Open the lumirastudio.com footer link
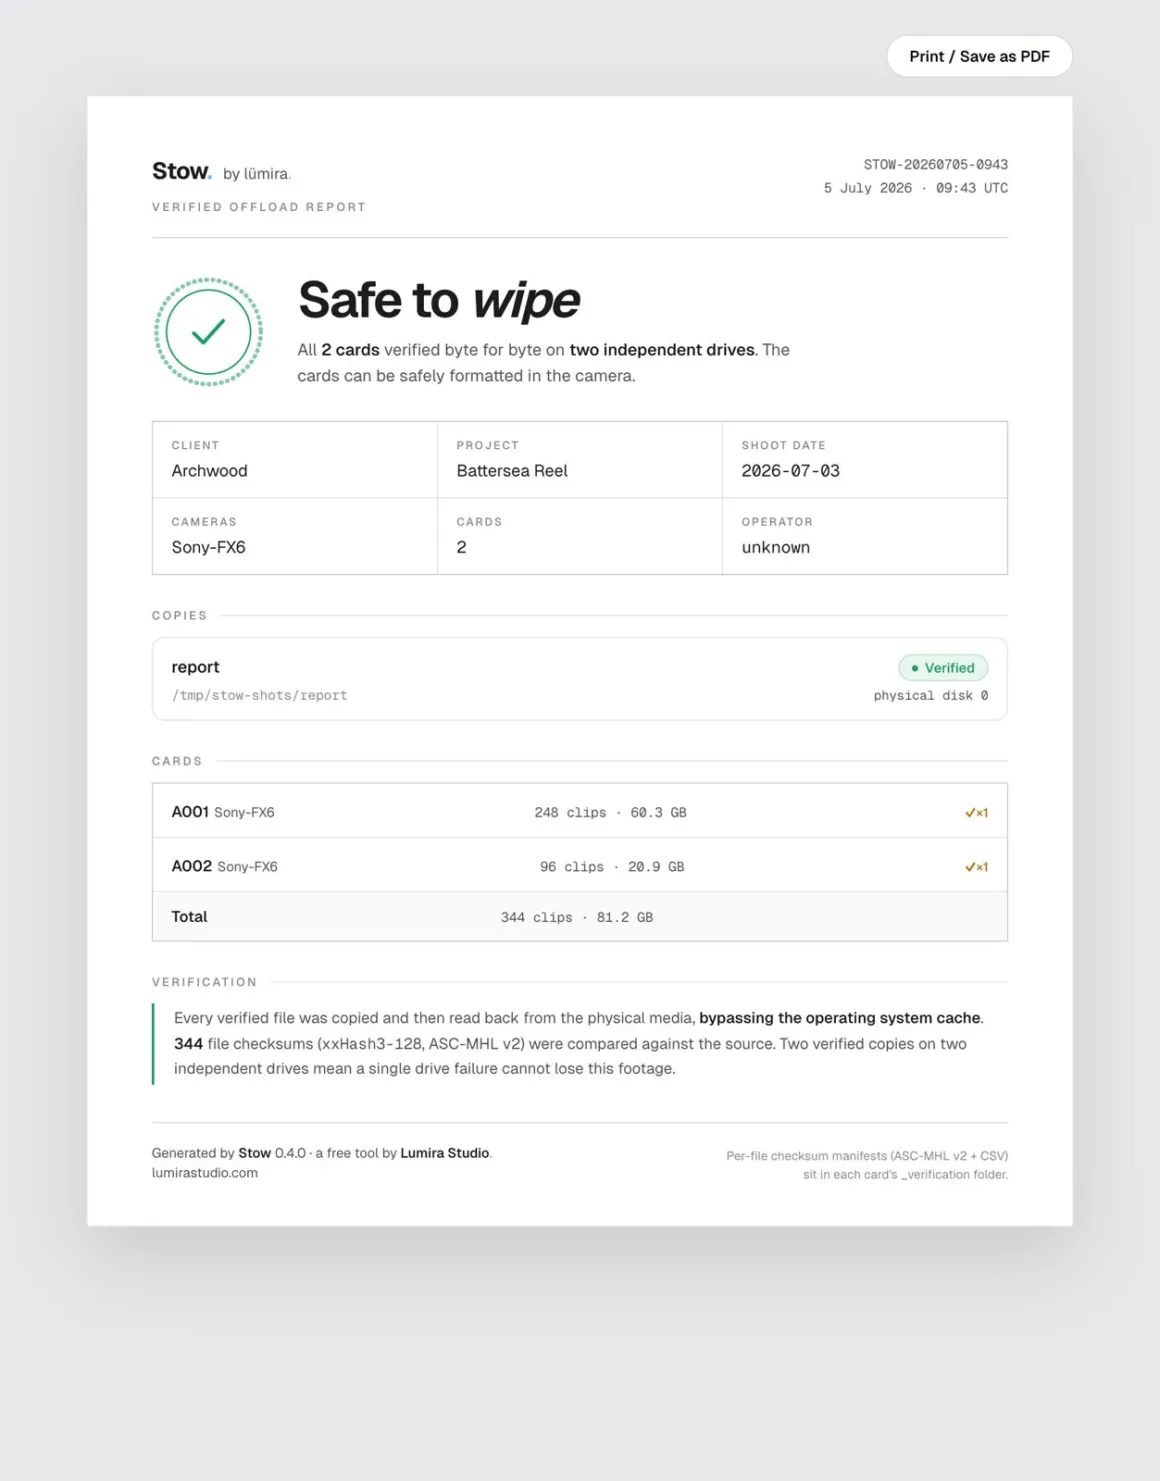This screenshot has height=1481, width=1160. [x=205, y=1173]
